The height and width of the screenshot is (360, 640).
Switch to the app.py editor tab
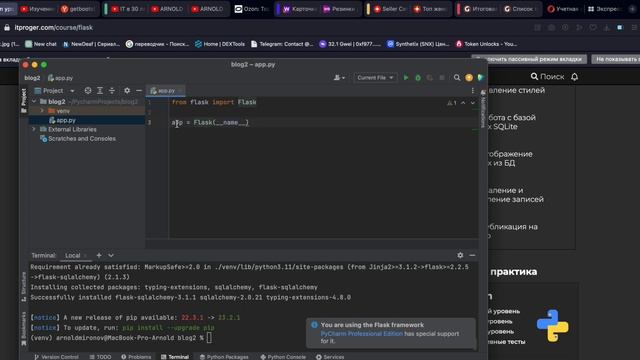(x=167, y=91)
